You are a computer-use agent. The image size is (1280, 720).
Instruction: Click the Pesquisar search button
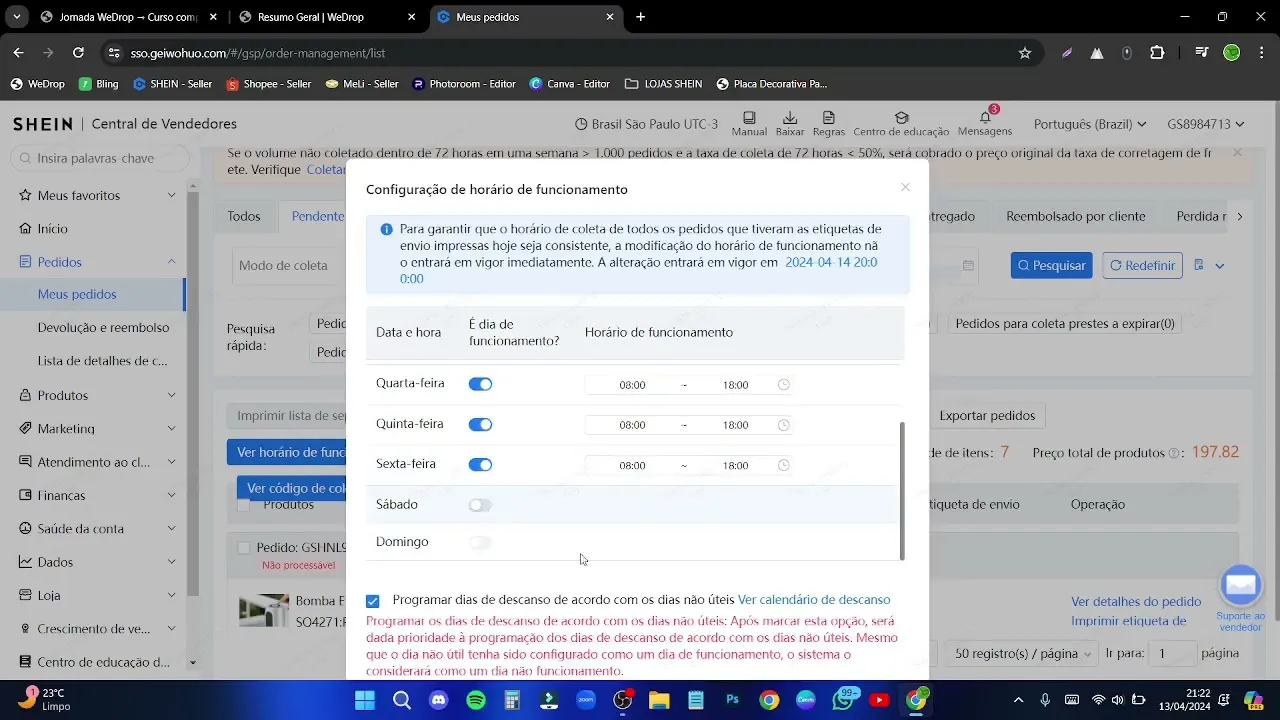click(1051, 265)
